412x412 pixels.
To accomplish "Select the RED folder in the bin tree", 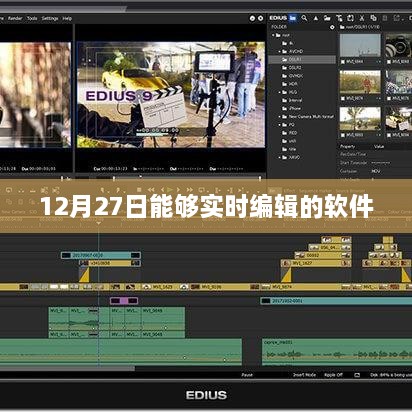I will (x=289, y=133).
